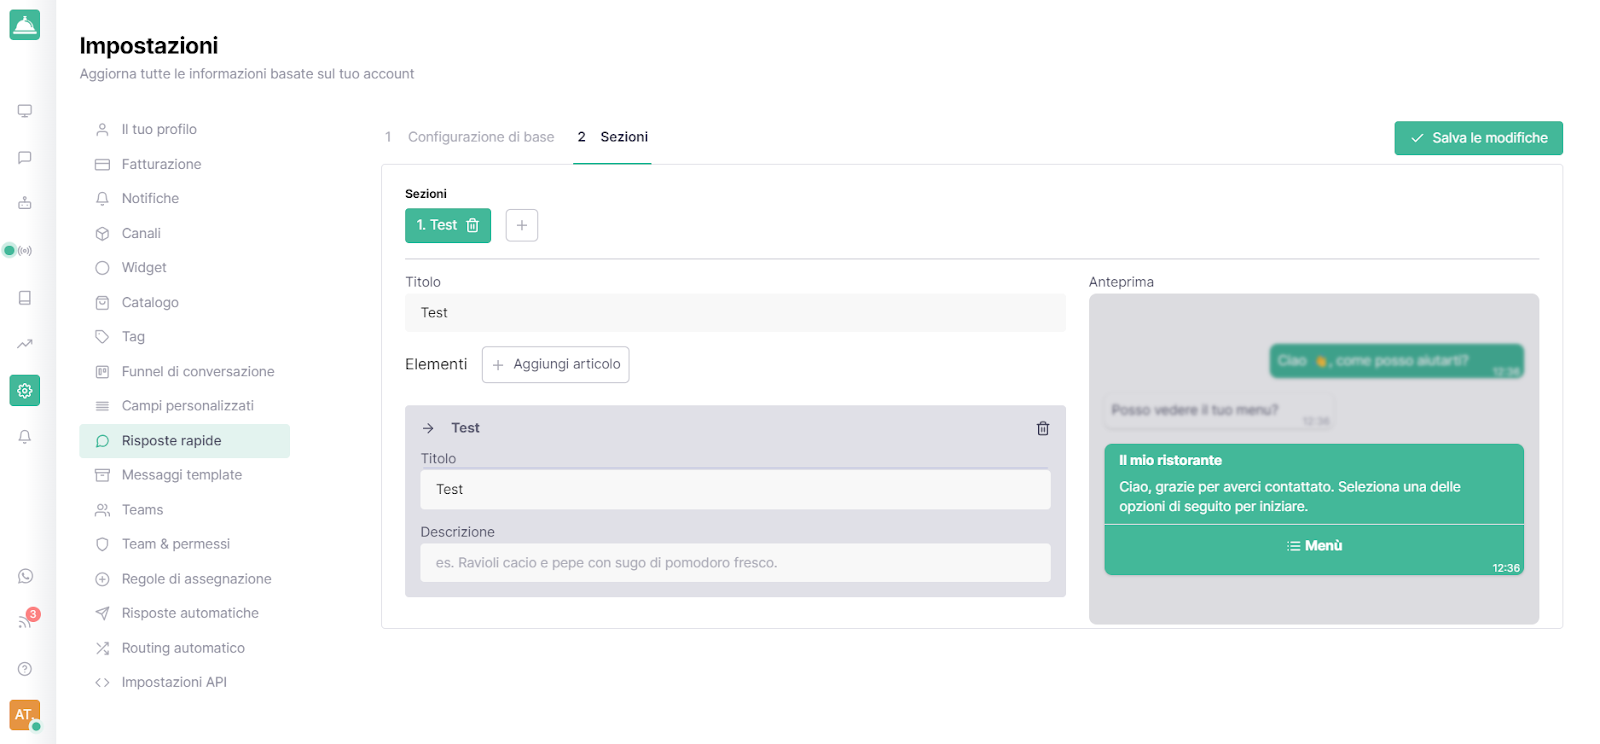Click the Descrizione input field
The width and height of the screenshot is (1600, 744).
point(735,563)
